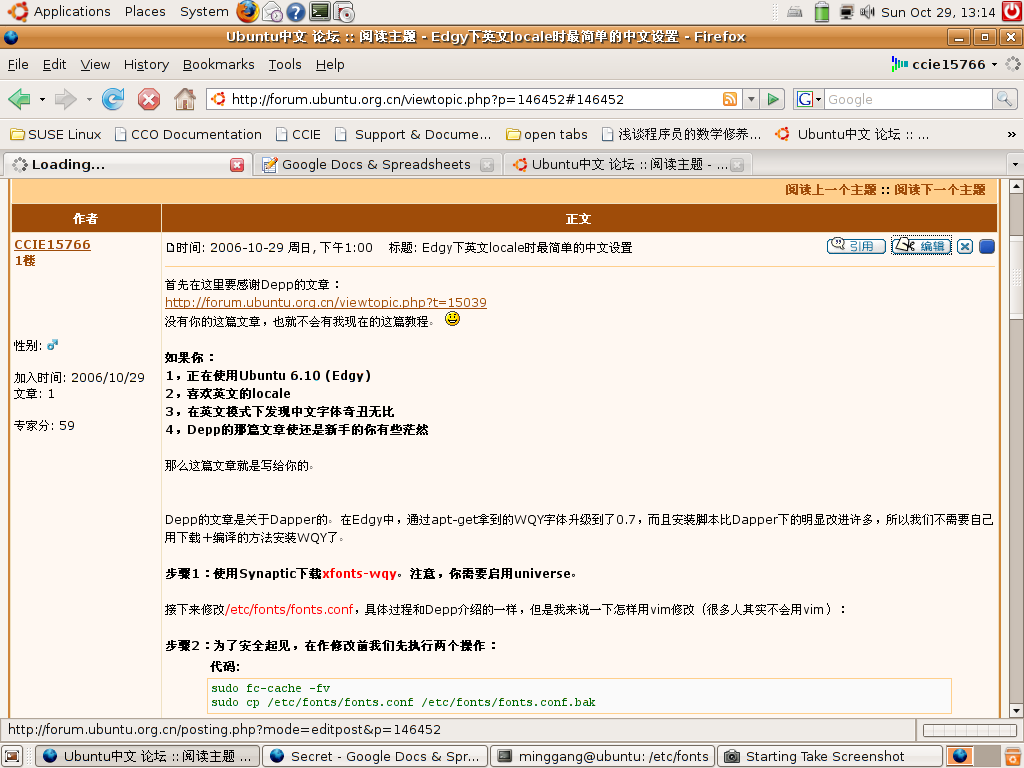1024x768 pixels.
Task: Click the 引用 quote button
Action: (856, 246)
